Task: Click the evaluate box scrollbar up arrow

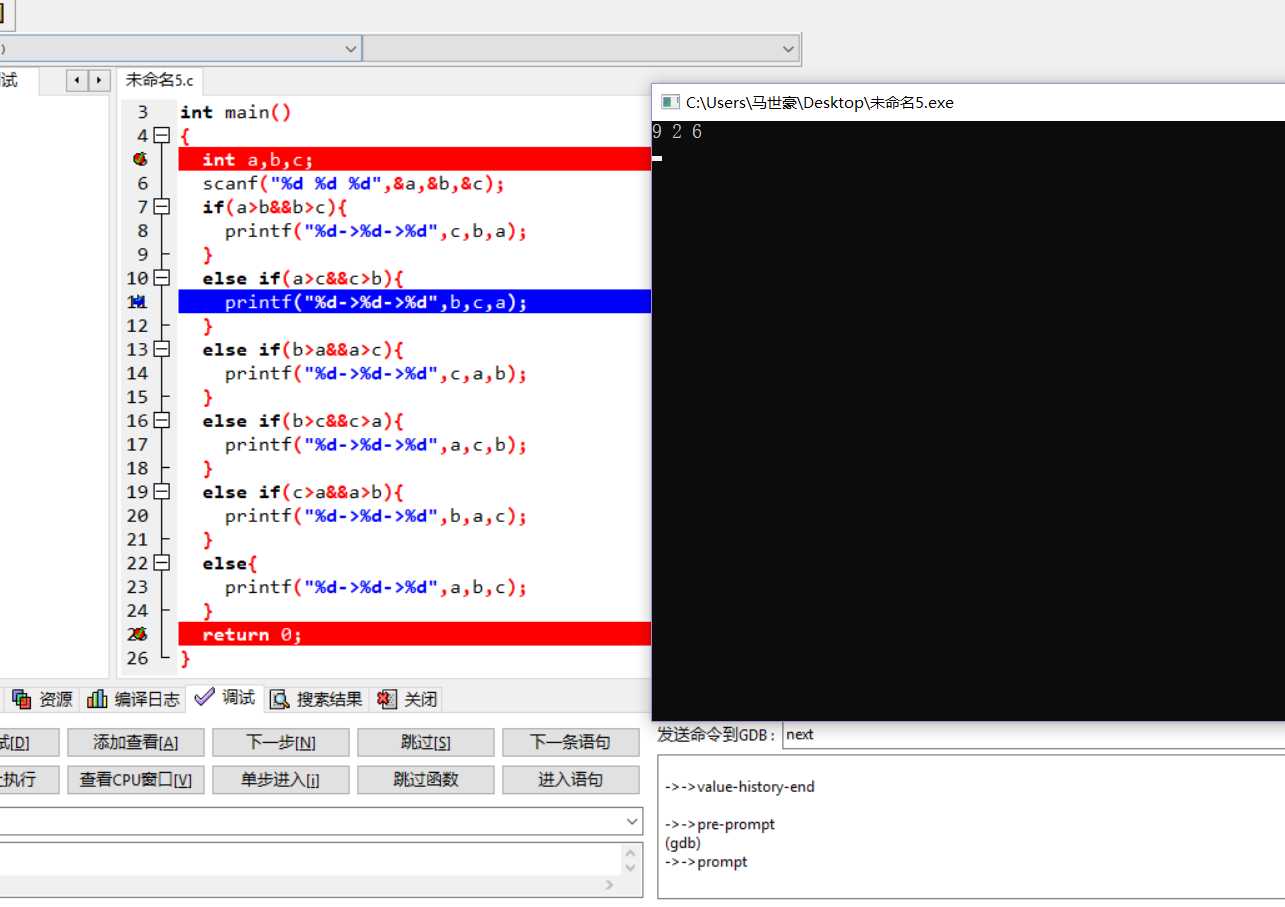Action: pos(630,853)
